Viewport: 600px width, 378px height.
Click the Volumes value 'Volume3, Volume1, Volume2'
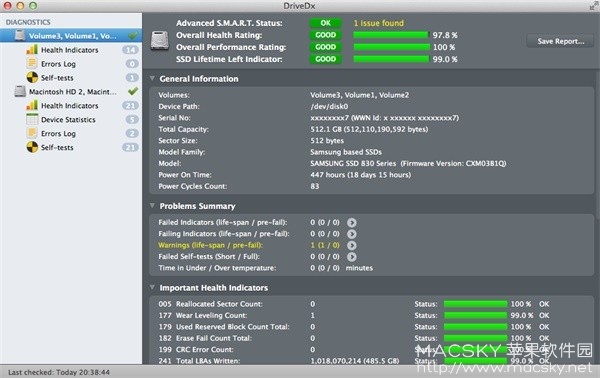[x=359, y=95]
